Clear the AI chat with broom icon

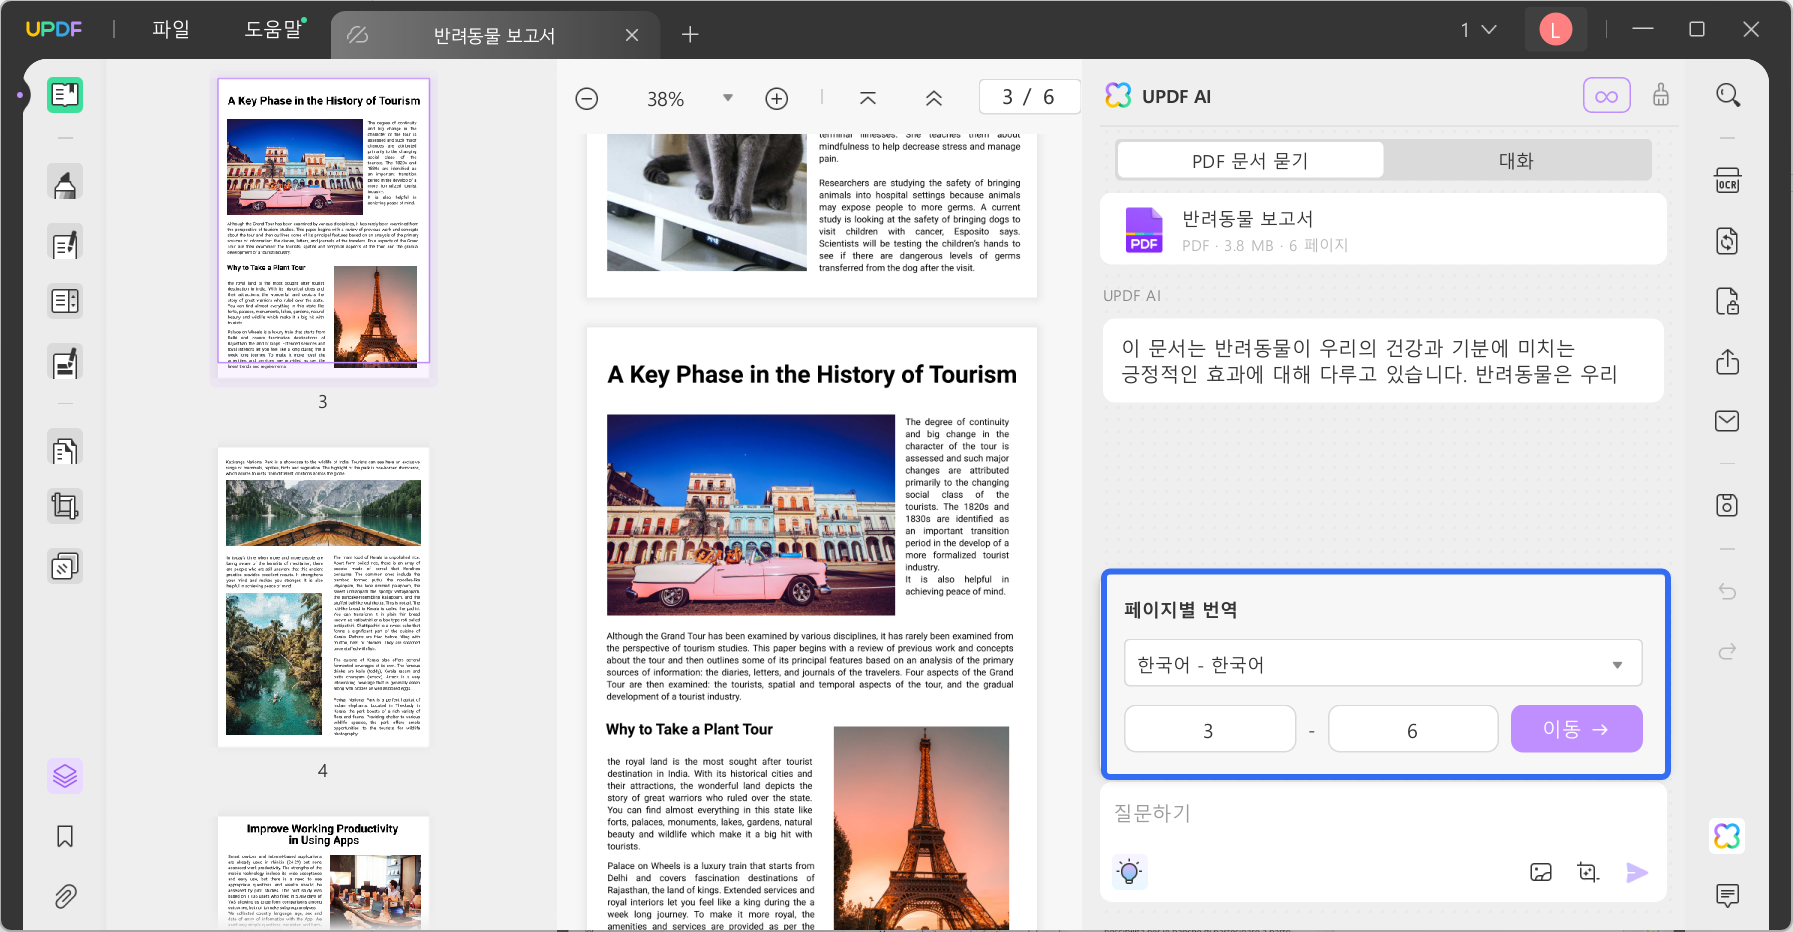click(x=1661, y=95)
